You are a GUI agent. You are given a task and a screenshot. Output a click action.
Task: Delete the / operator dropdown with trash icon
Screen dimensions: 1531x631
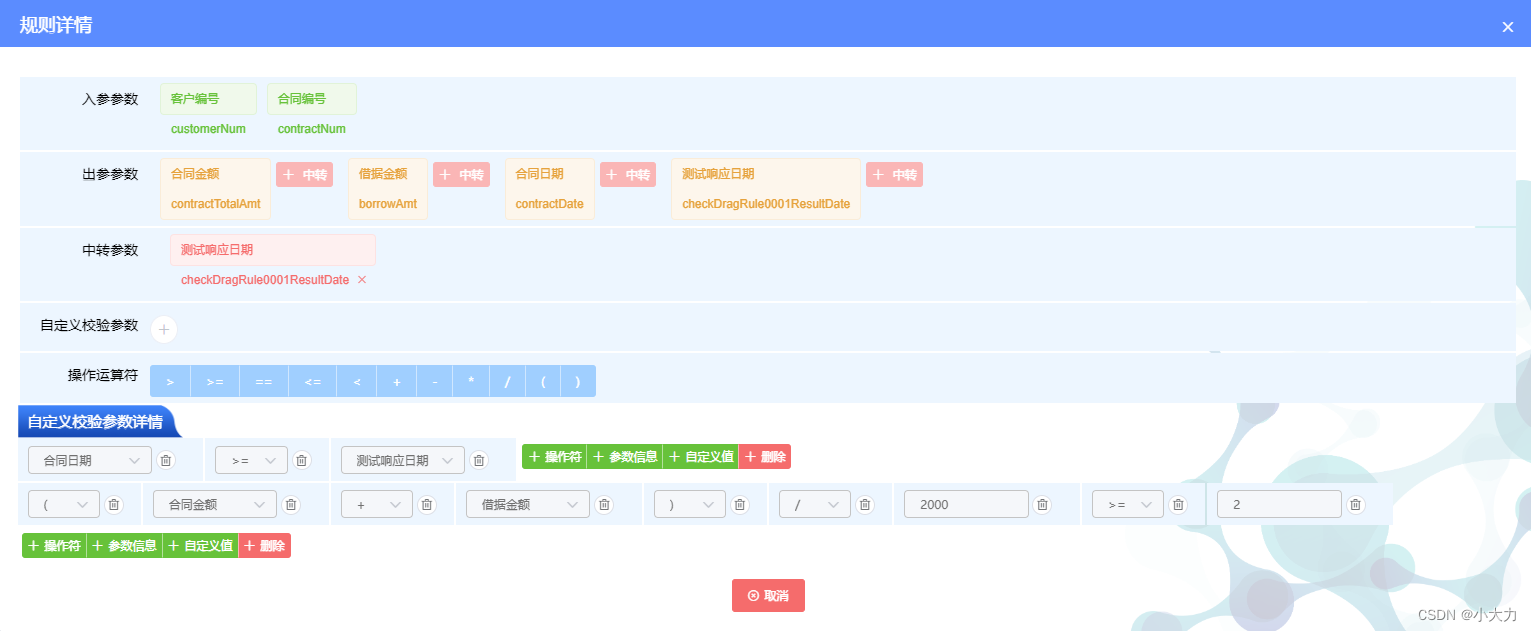(x=865, y=505)
